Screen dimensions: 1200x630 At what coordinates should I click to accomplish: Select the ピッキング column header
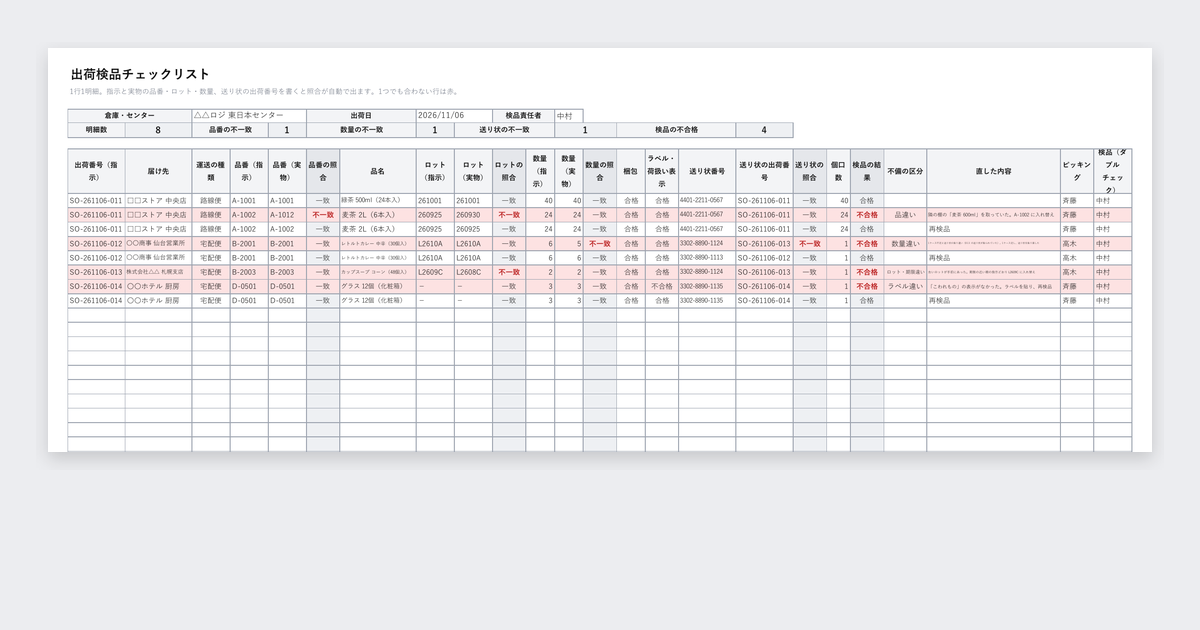(x=1077, y=171)
